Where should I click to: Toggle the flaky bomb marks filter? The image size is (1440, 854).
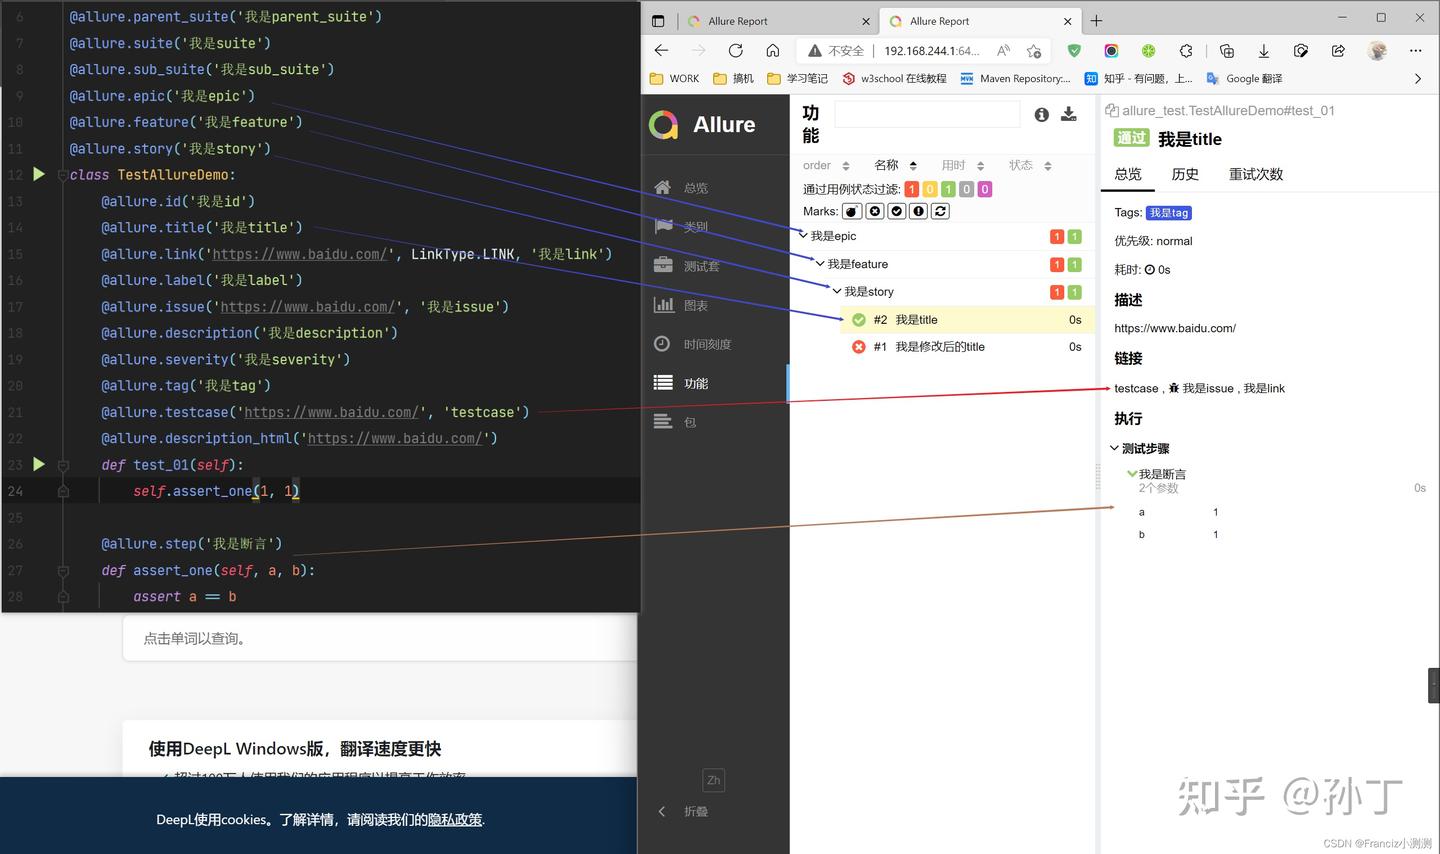852,211
